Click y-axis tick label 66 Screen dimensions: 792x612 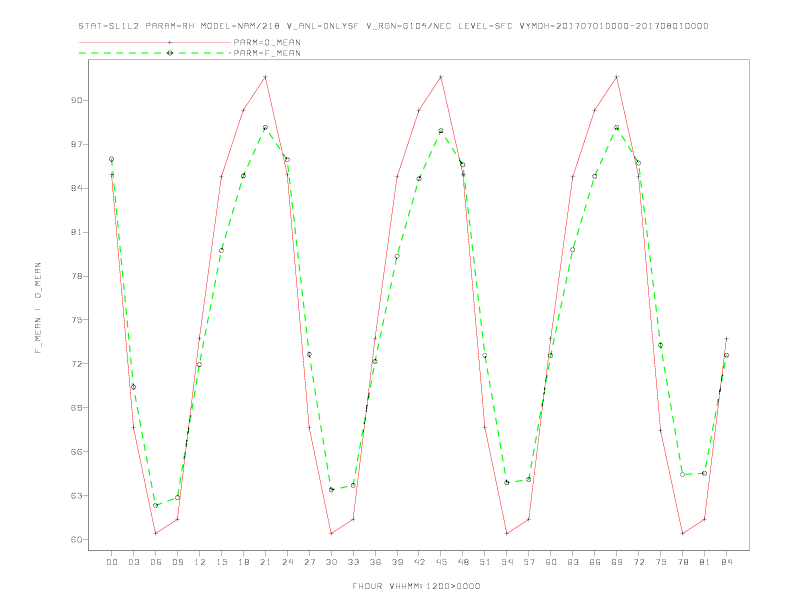[76, 451]
